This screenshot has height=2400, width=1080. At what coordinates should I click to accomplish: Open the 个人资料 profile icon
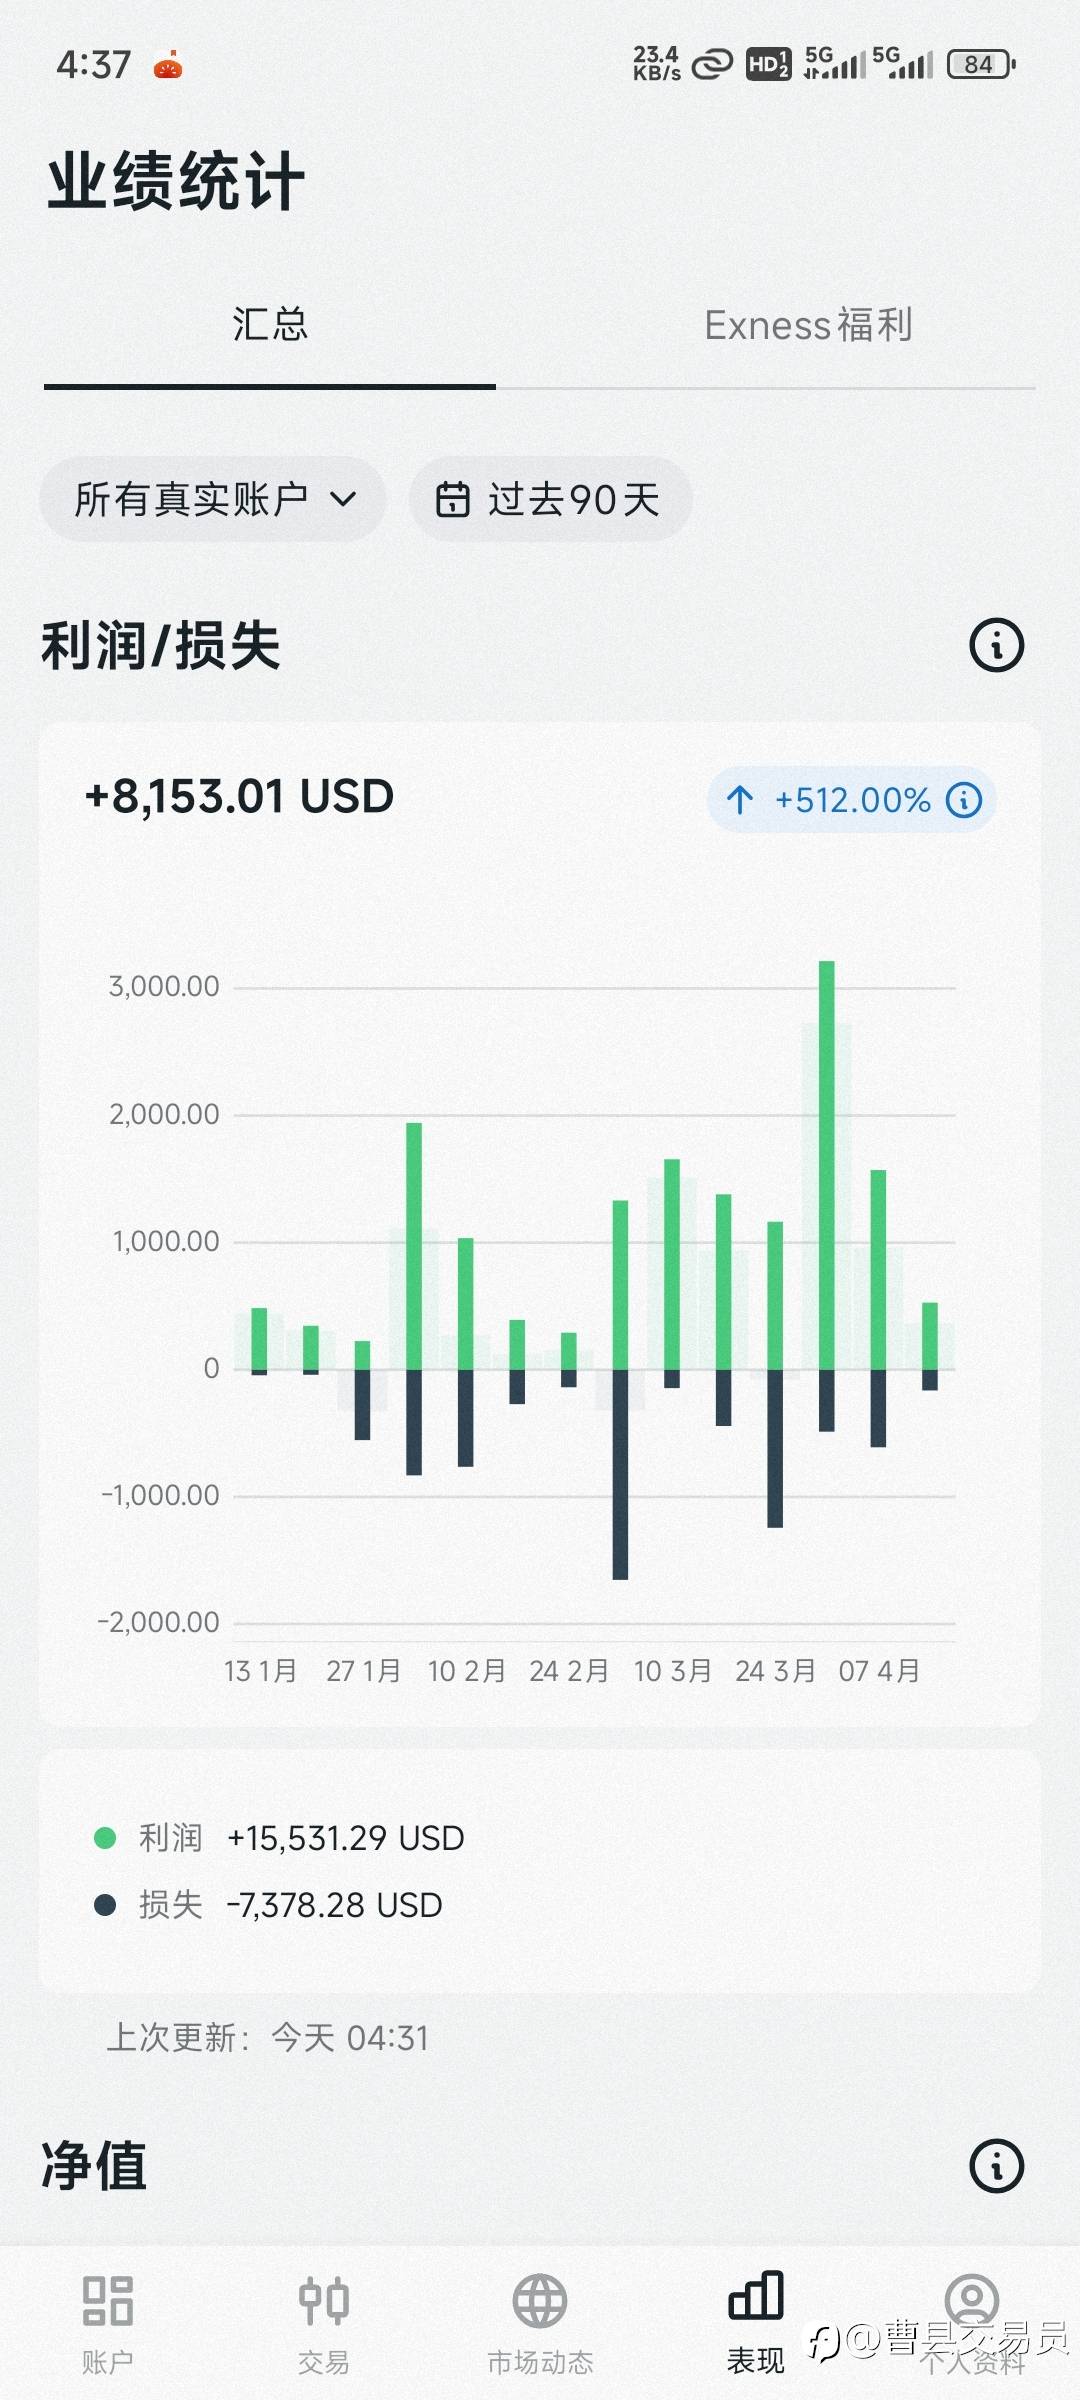point(972,2300)
